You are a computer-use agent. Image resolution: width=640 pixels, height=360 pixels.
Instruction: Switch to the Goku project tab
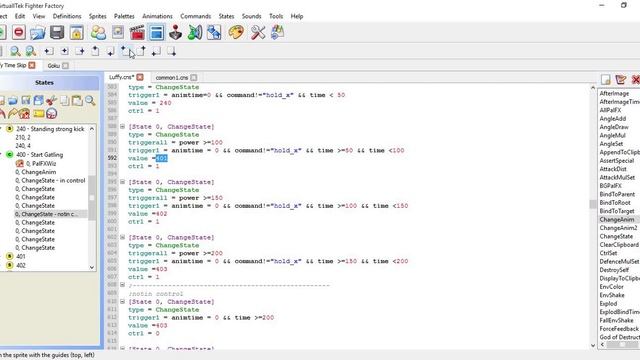click(x=53, y=65)
